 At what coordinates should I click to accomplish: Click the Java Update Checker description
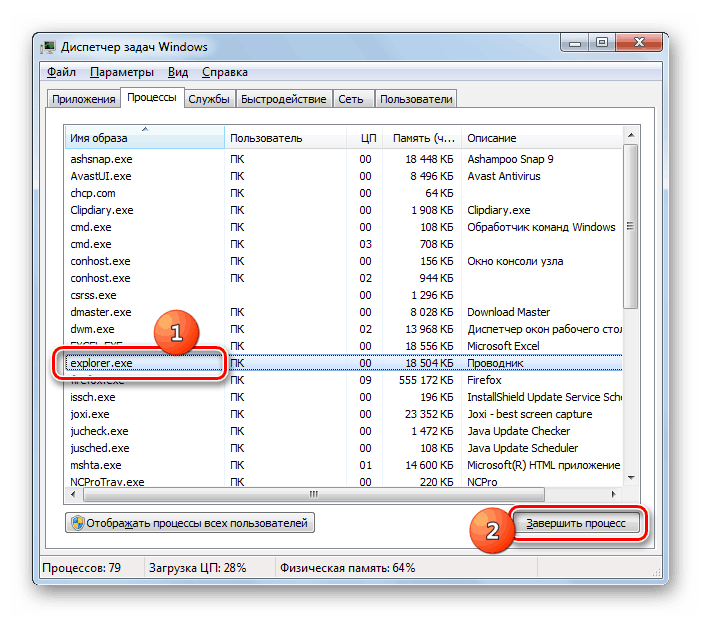pos(518,431)
